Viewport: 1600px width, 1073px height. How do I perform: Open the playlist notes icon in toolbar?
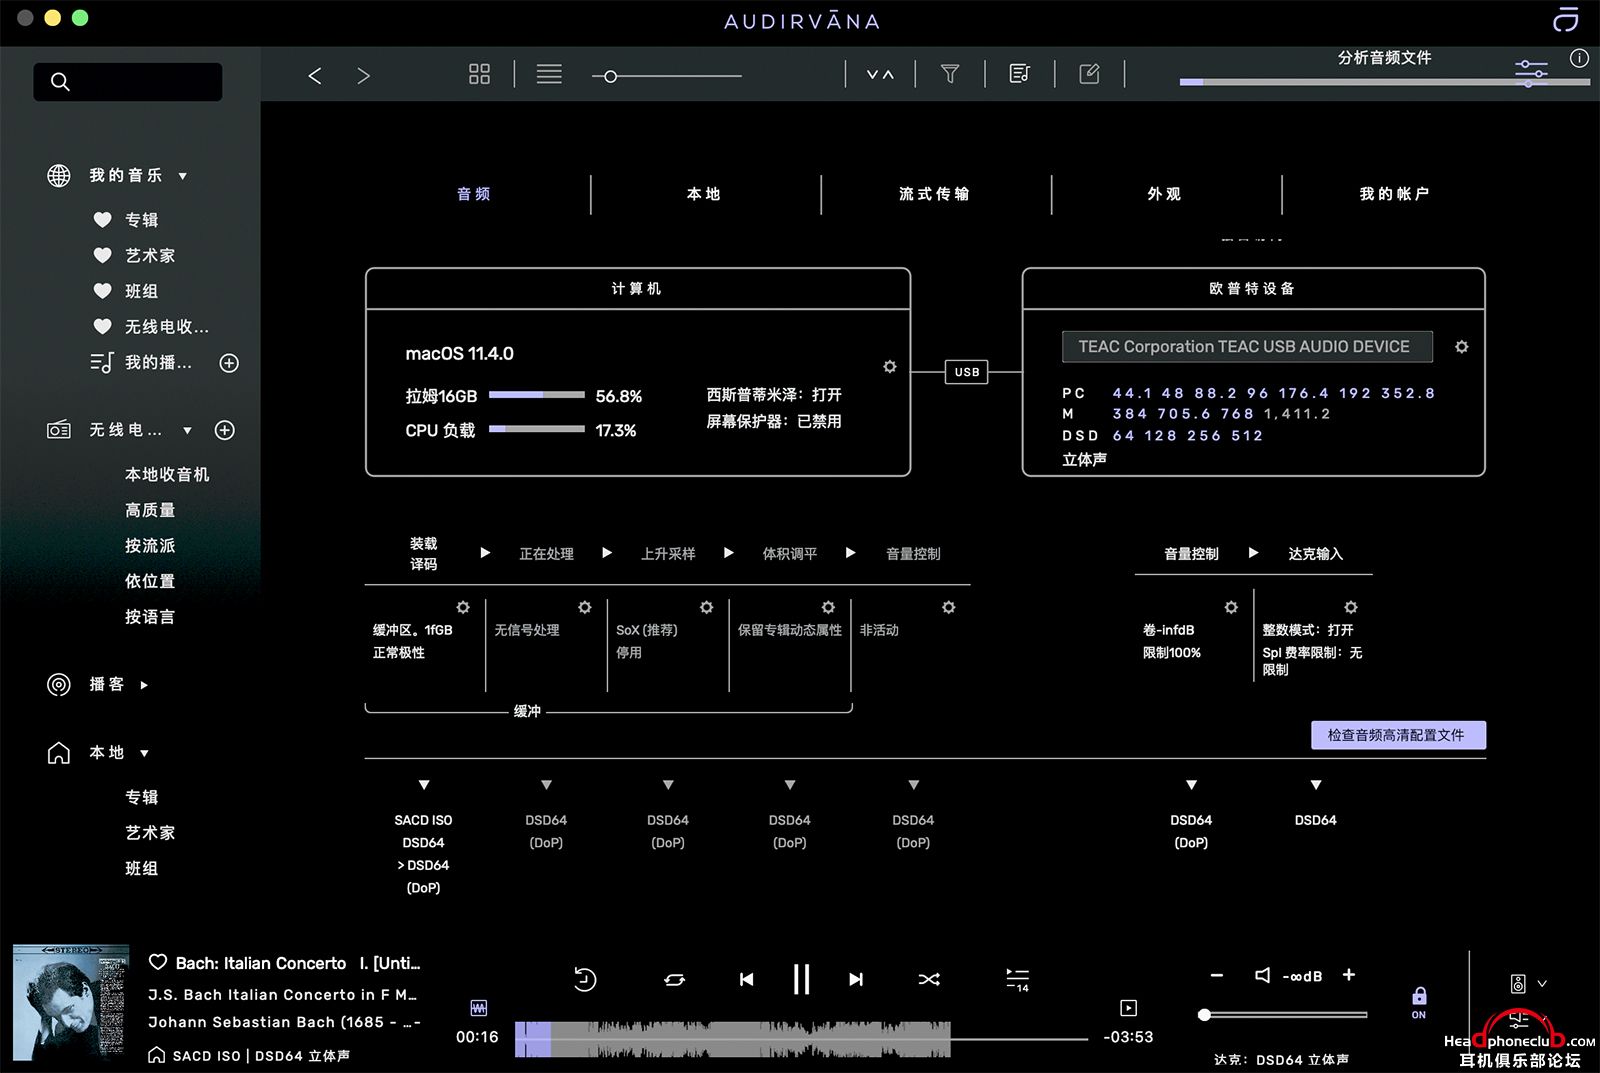point(1020,74)
